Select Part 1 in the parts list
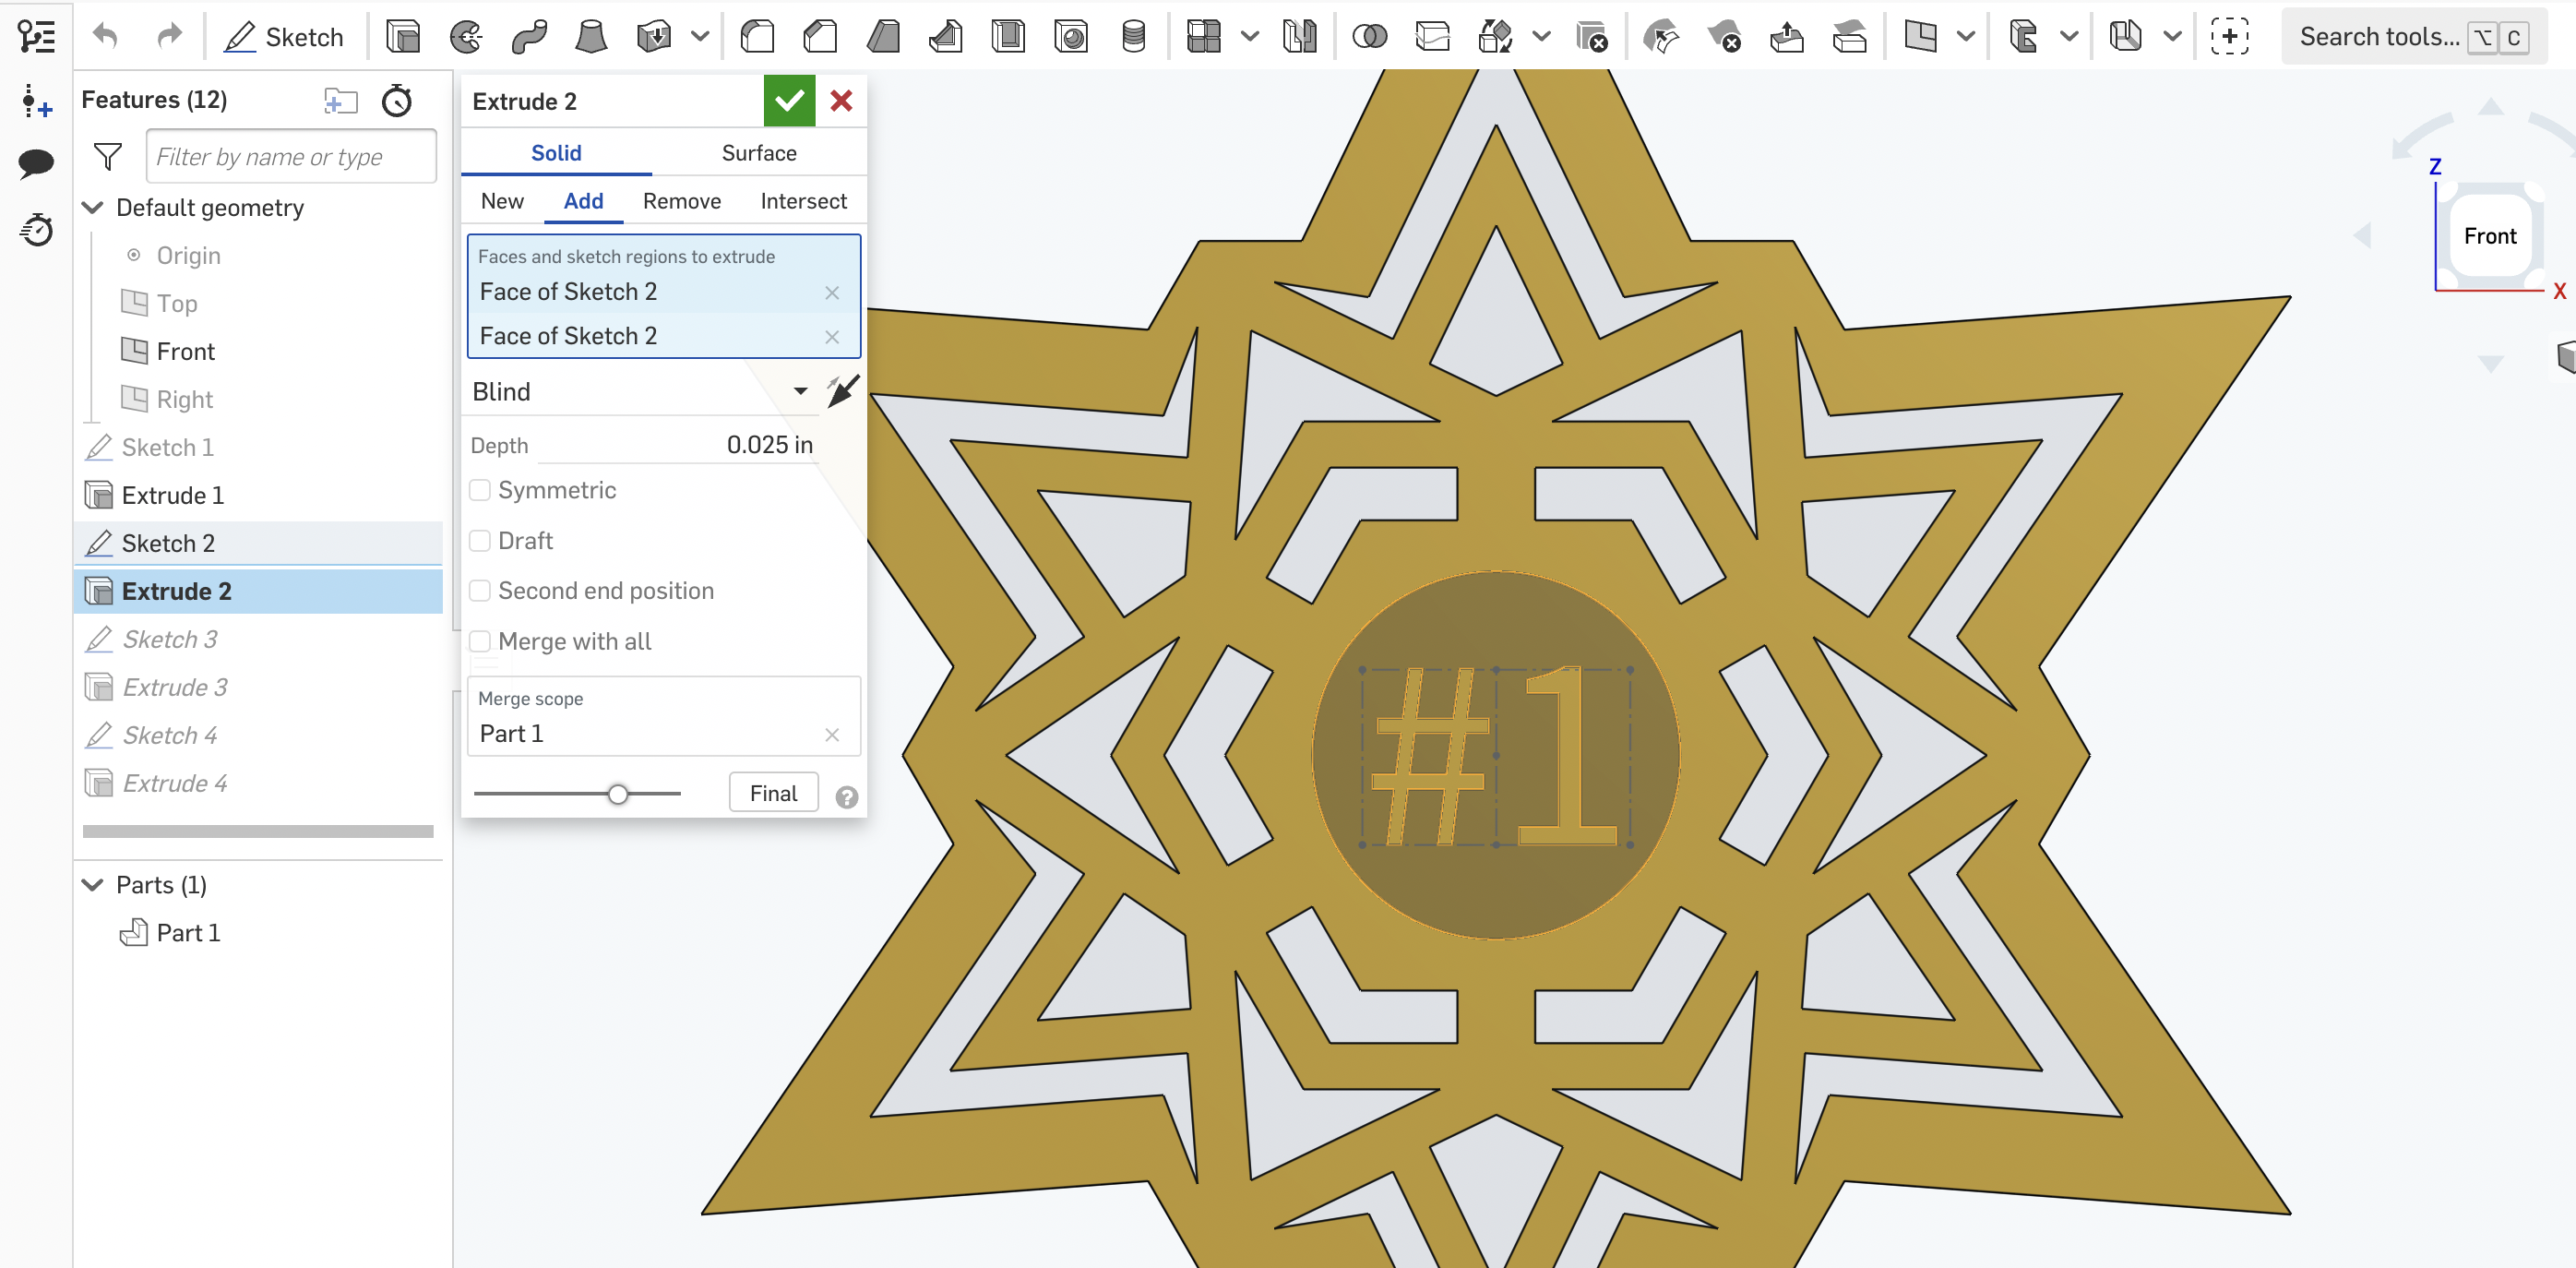This screenshot has width=2576, height=1268. click(188, 933)
